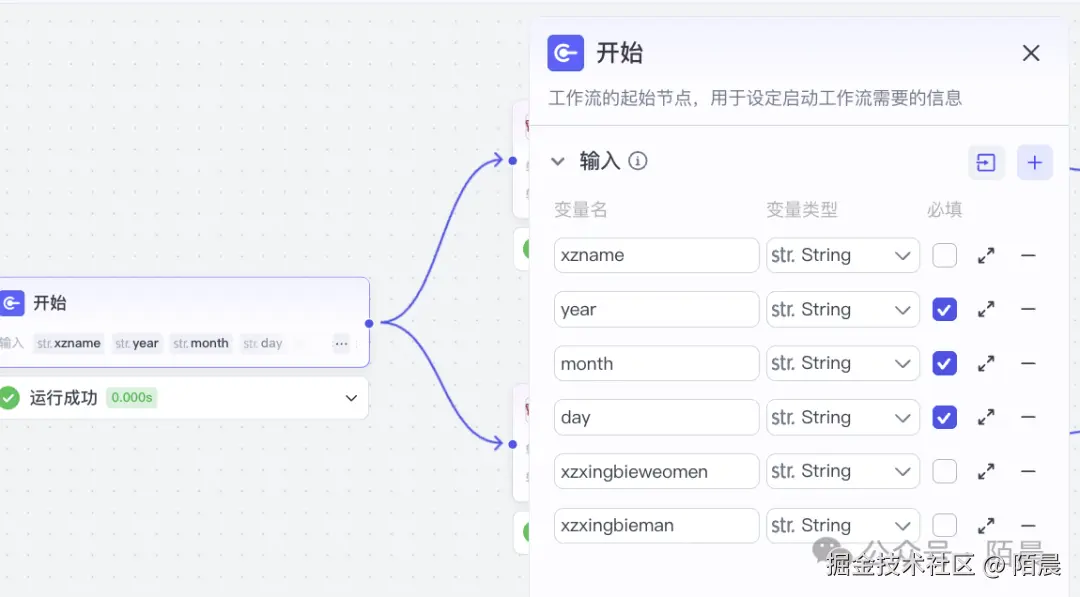Click the batch edit icon beside the plus button
This screenshot has height=597, width=1080.
(x=987, y=162)
